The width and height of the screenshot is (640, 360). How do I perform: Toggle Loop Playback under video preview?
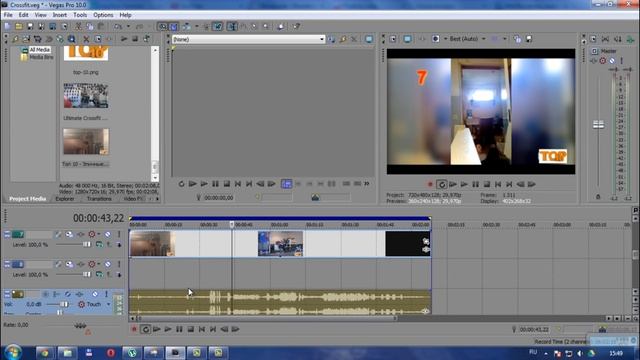point(441,184)
